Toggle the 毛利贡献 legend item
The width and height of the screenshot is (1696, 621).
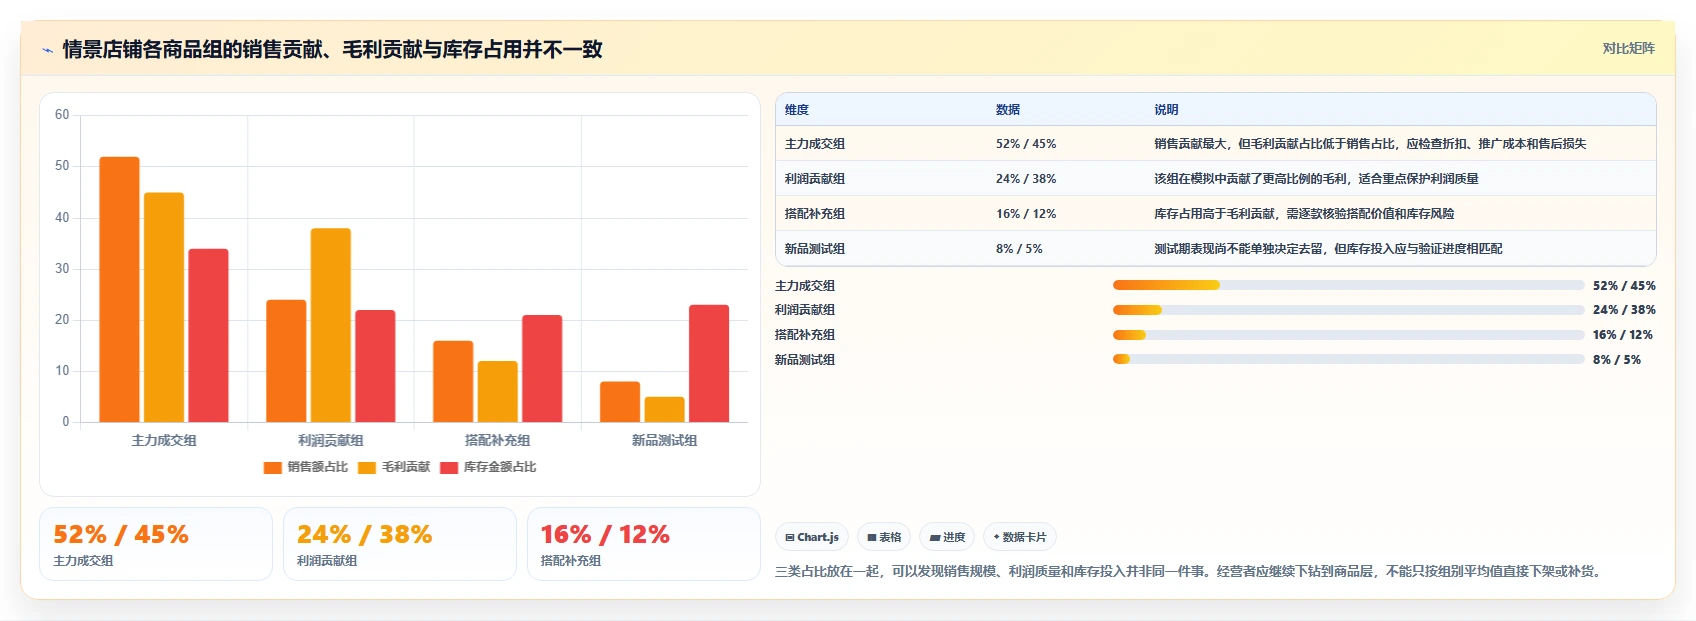[394, 467]
